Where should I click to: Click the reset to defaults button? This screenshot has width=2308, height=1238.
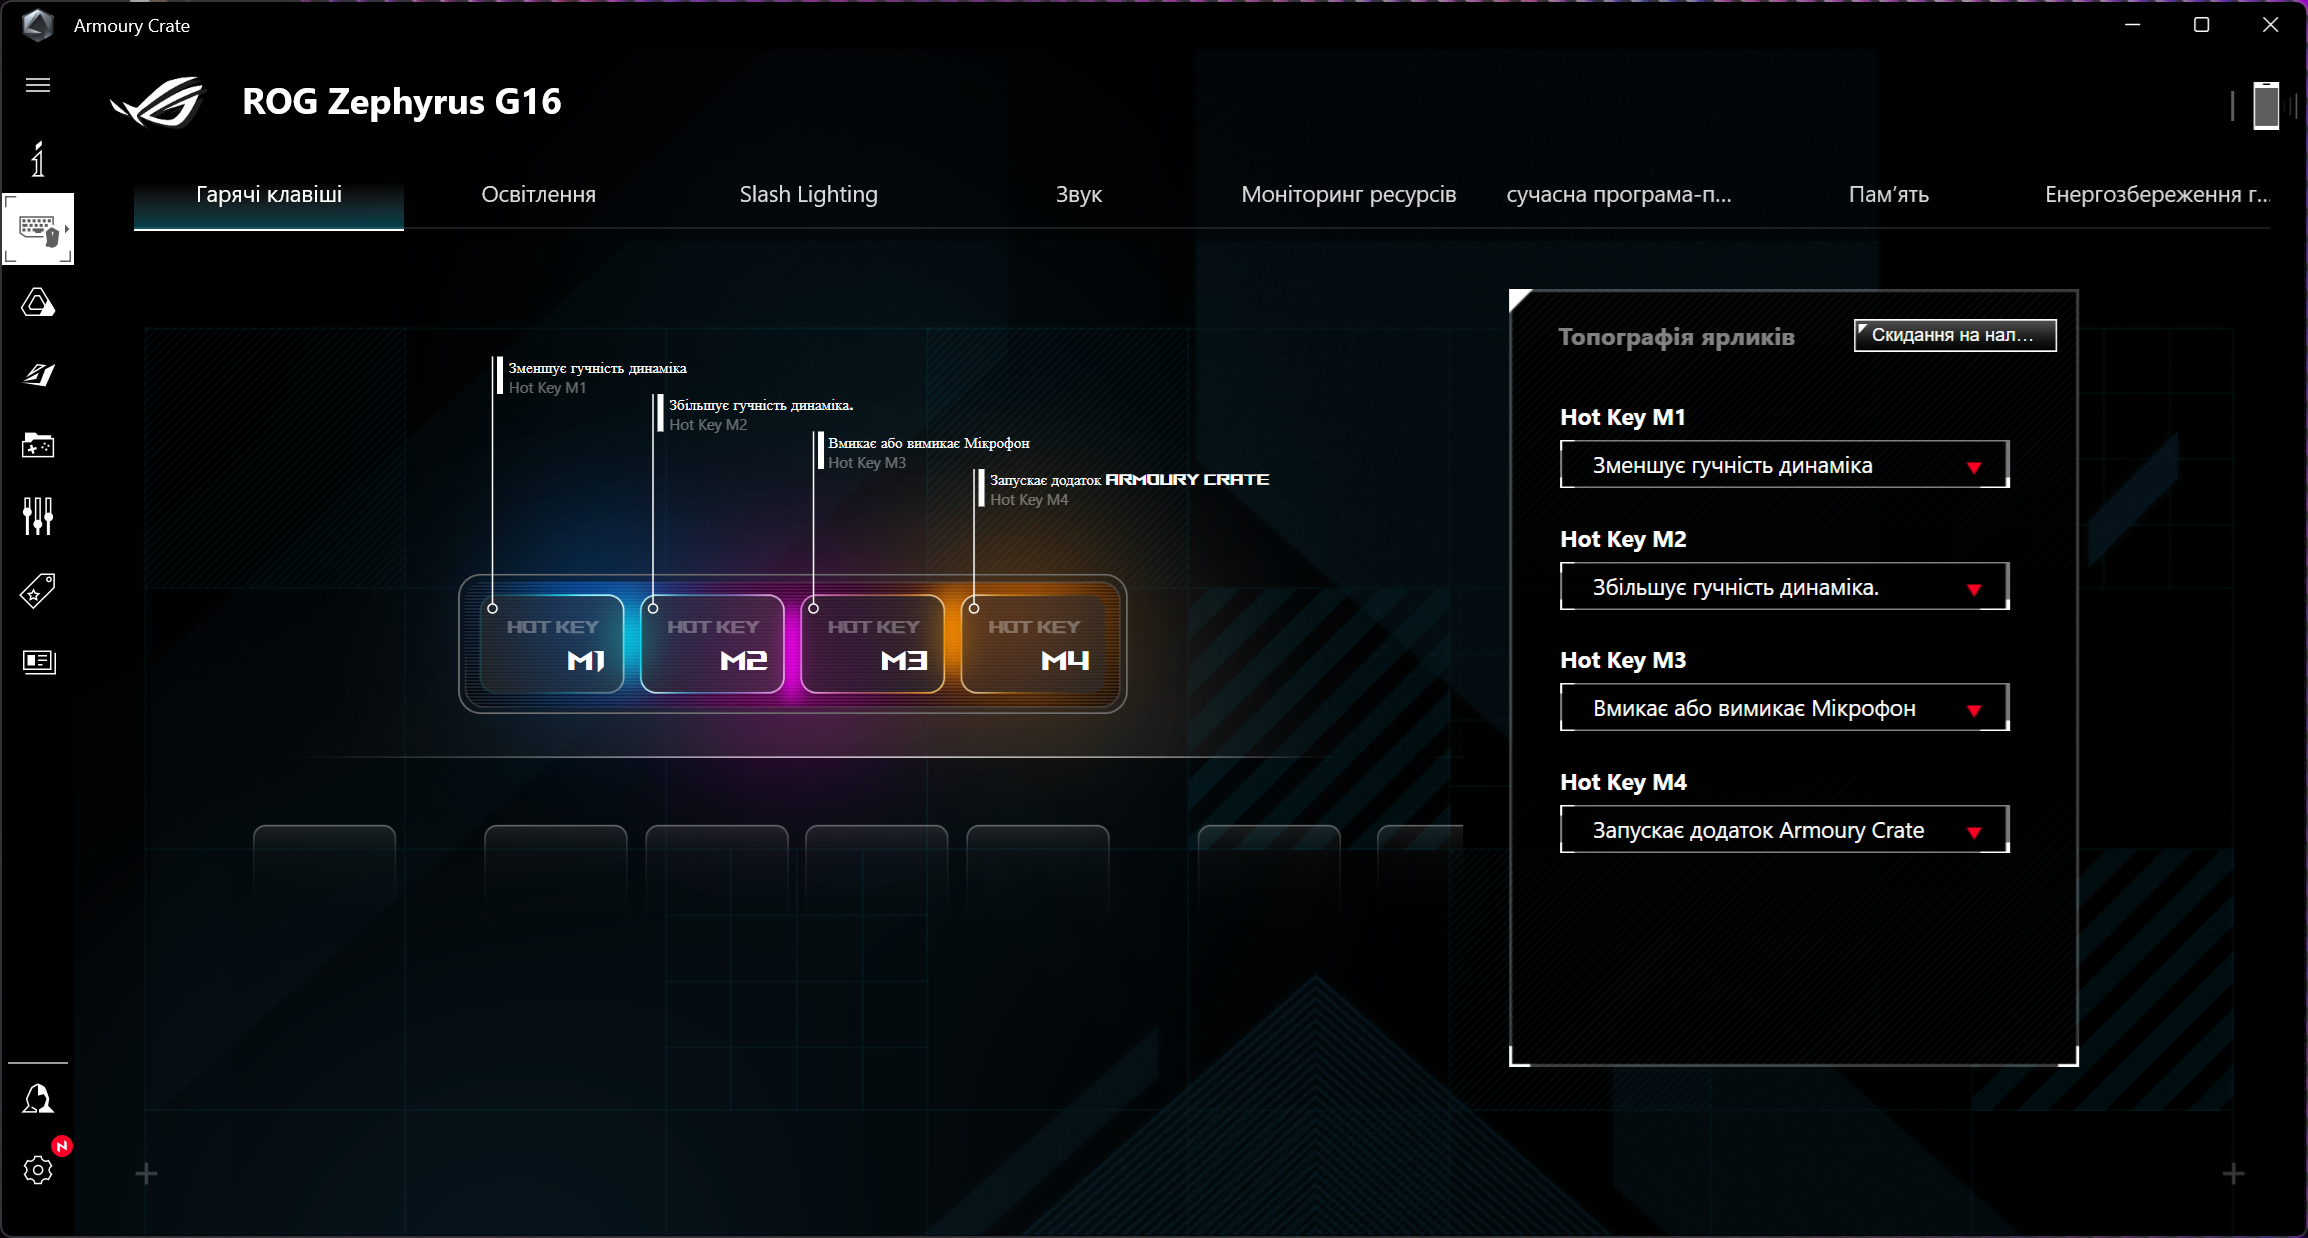point(1954,335)
